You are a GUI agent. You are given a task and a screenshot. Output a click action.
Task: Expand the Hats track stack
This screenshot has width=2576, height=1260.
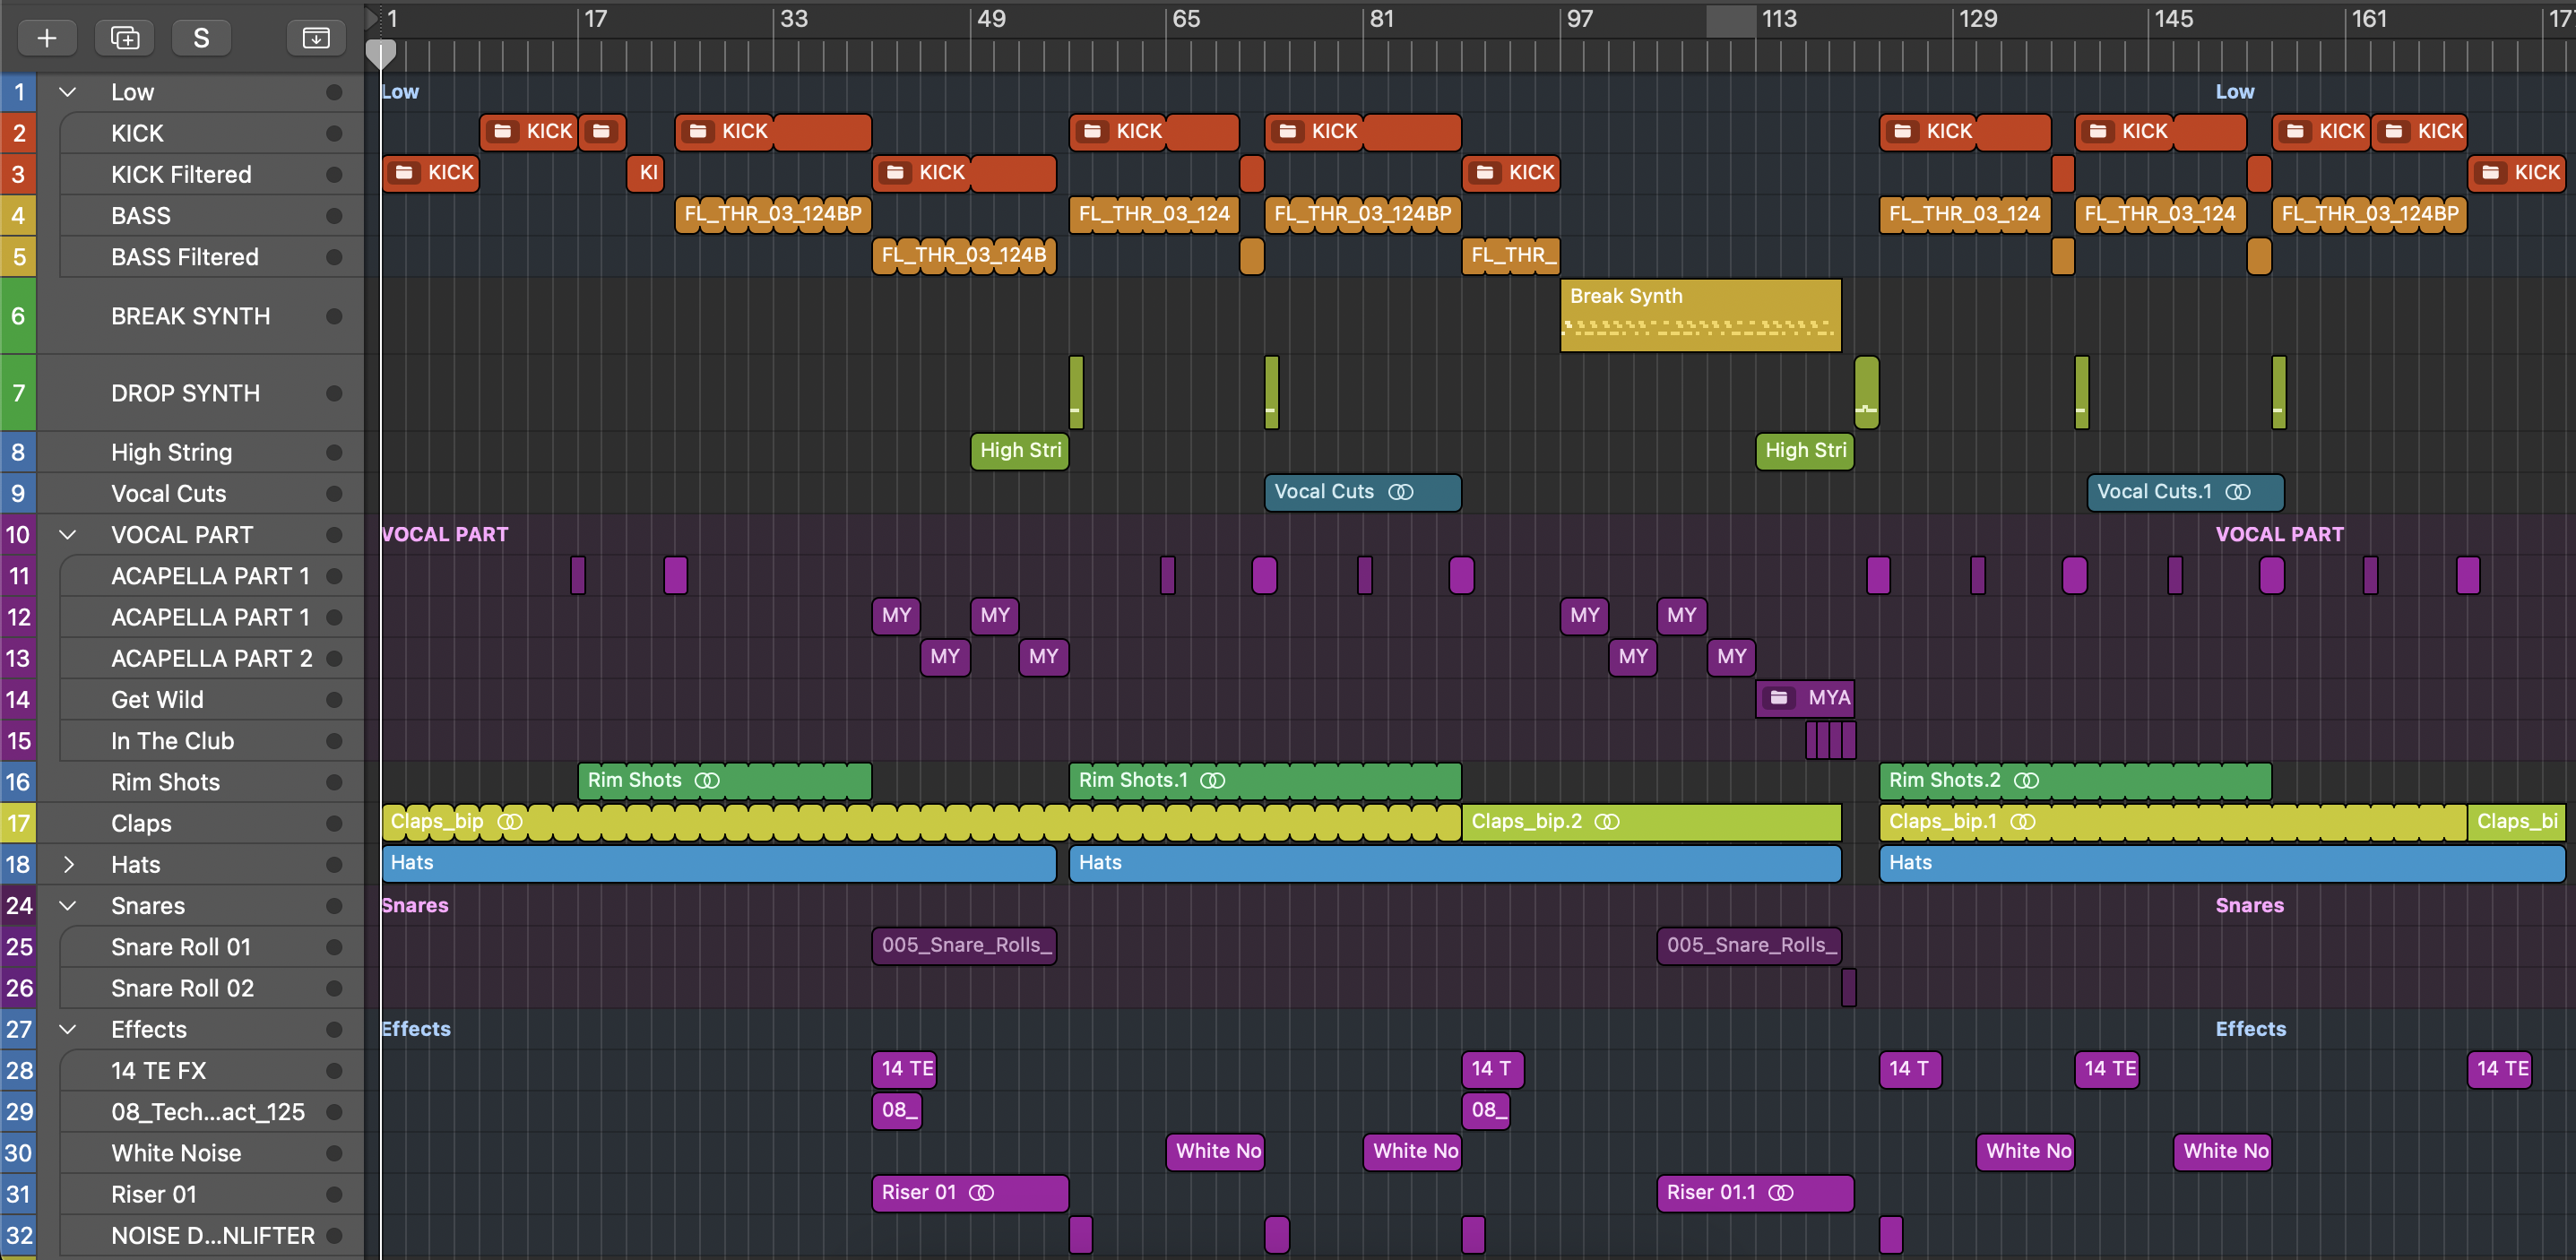[x=68, y=865]
